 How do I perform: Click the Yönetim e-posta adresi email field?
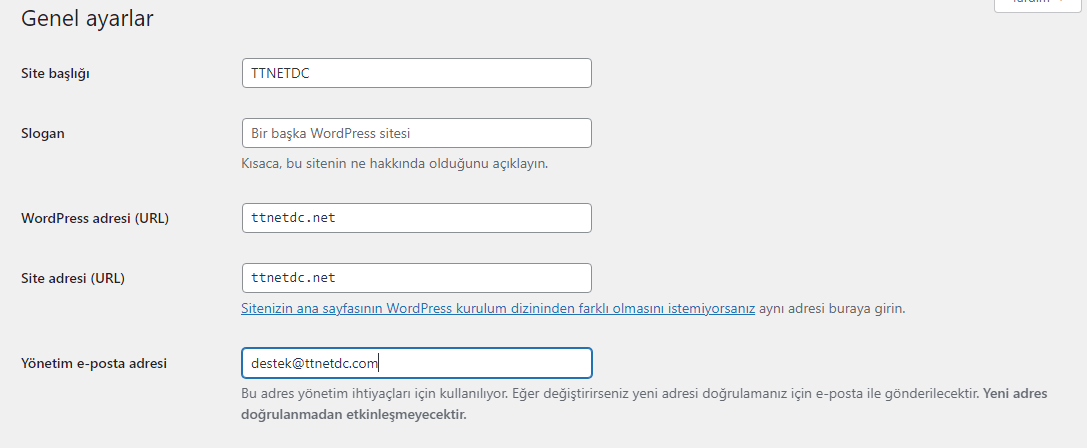point(417,363)
